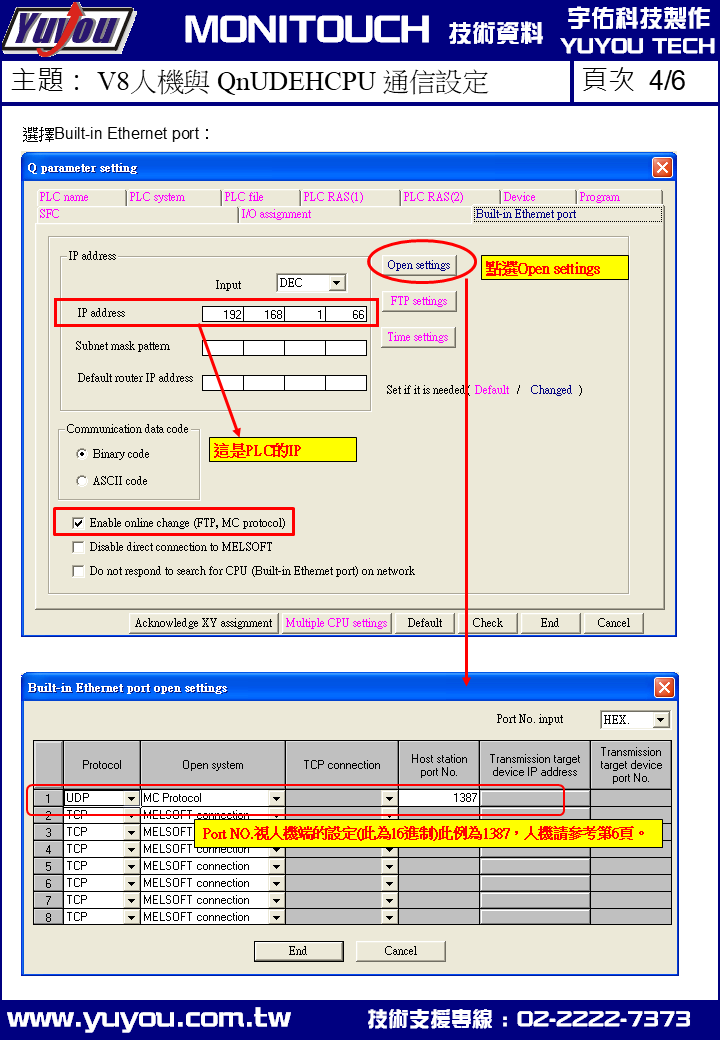Expand the Port No. input HEX dropdown
This screenshot has width=720, height=1040.
pos(660,720)
